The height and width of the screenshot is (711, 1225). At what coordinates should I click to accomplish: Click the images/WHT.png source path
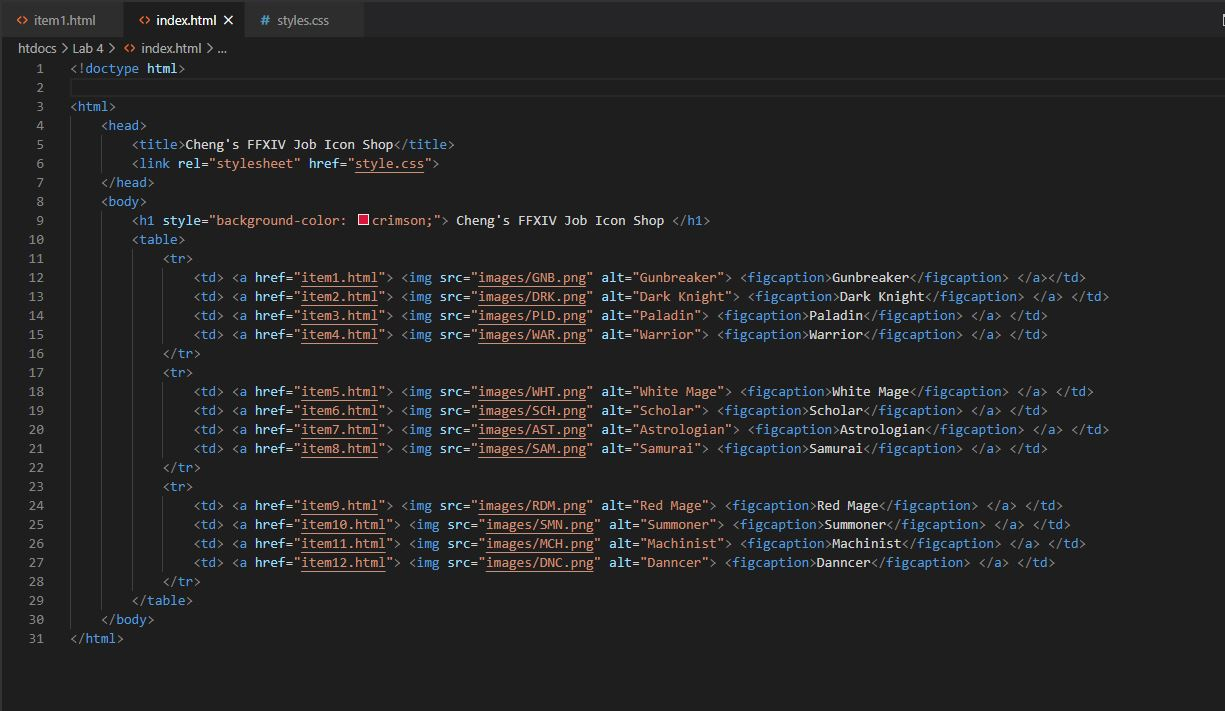(532, 391)
